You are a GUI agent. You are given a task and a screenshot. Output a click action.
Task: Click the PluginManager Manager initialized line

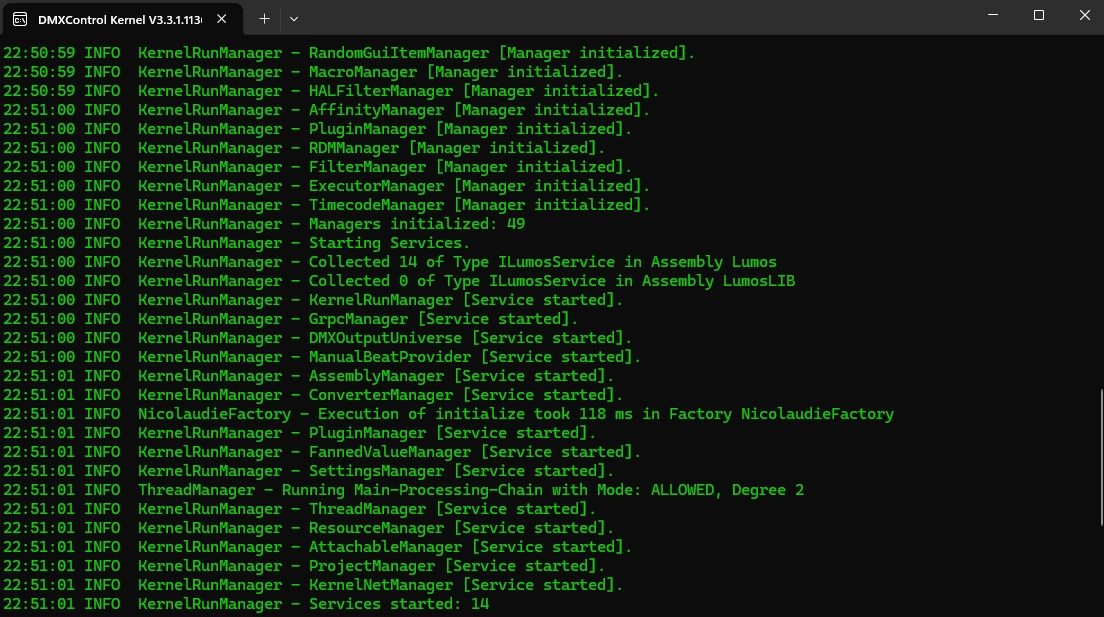(x=318, y=129)
